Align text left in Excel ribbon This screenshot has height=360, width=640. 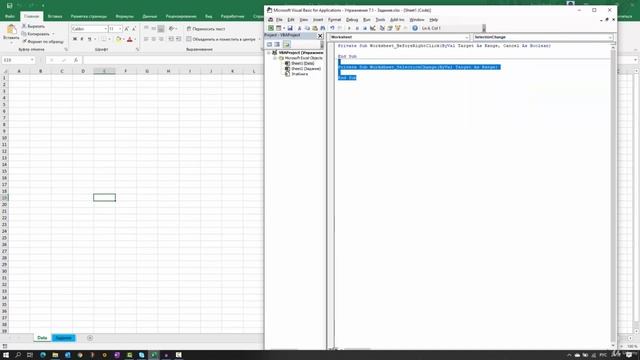146,39
